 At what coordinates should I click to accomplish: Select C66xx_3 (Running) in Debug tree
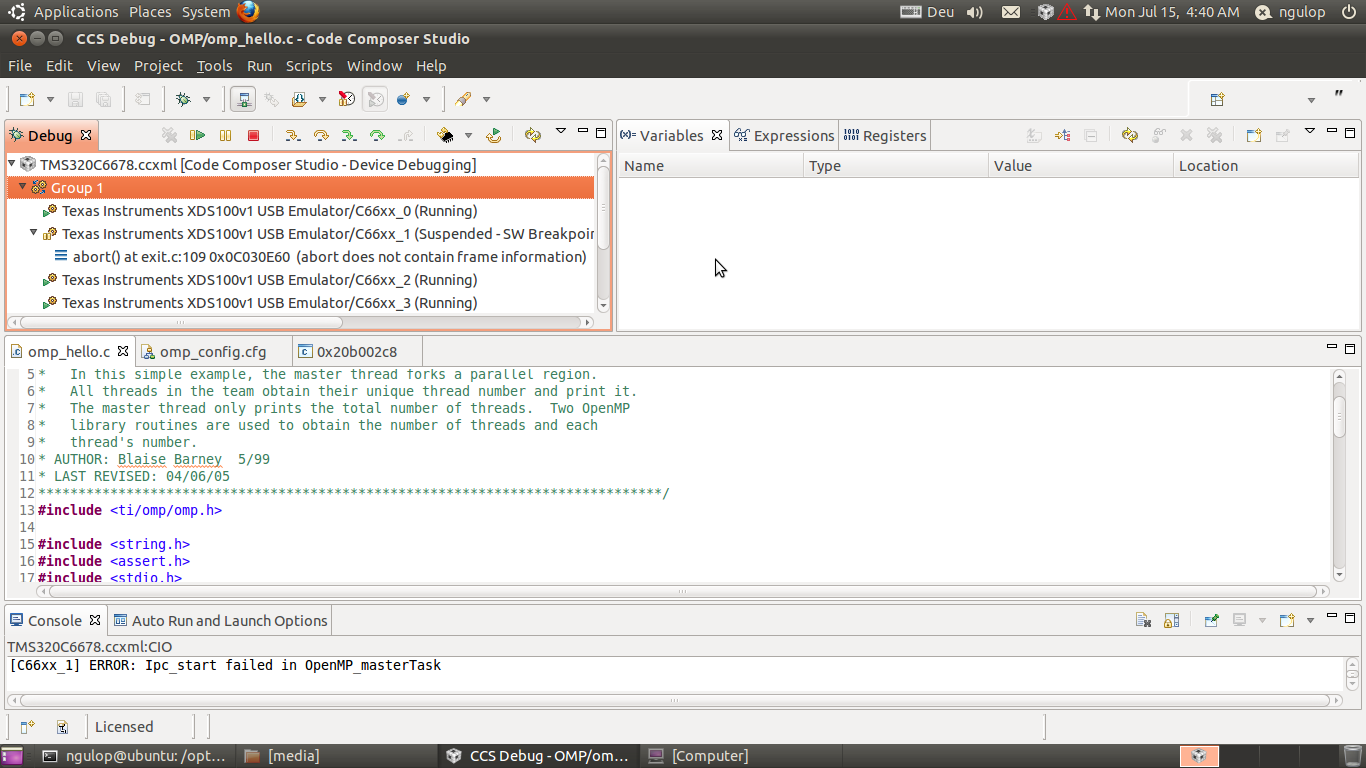pyautogui.click(x=269, y=303)
